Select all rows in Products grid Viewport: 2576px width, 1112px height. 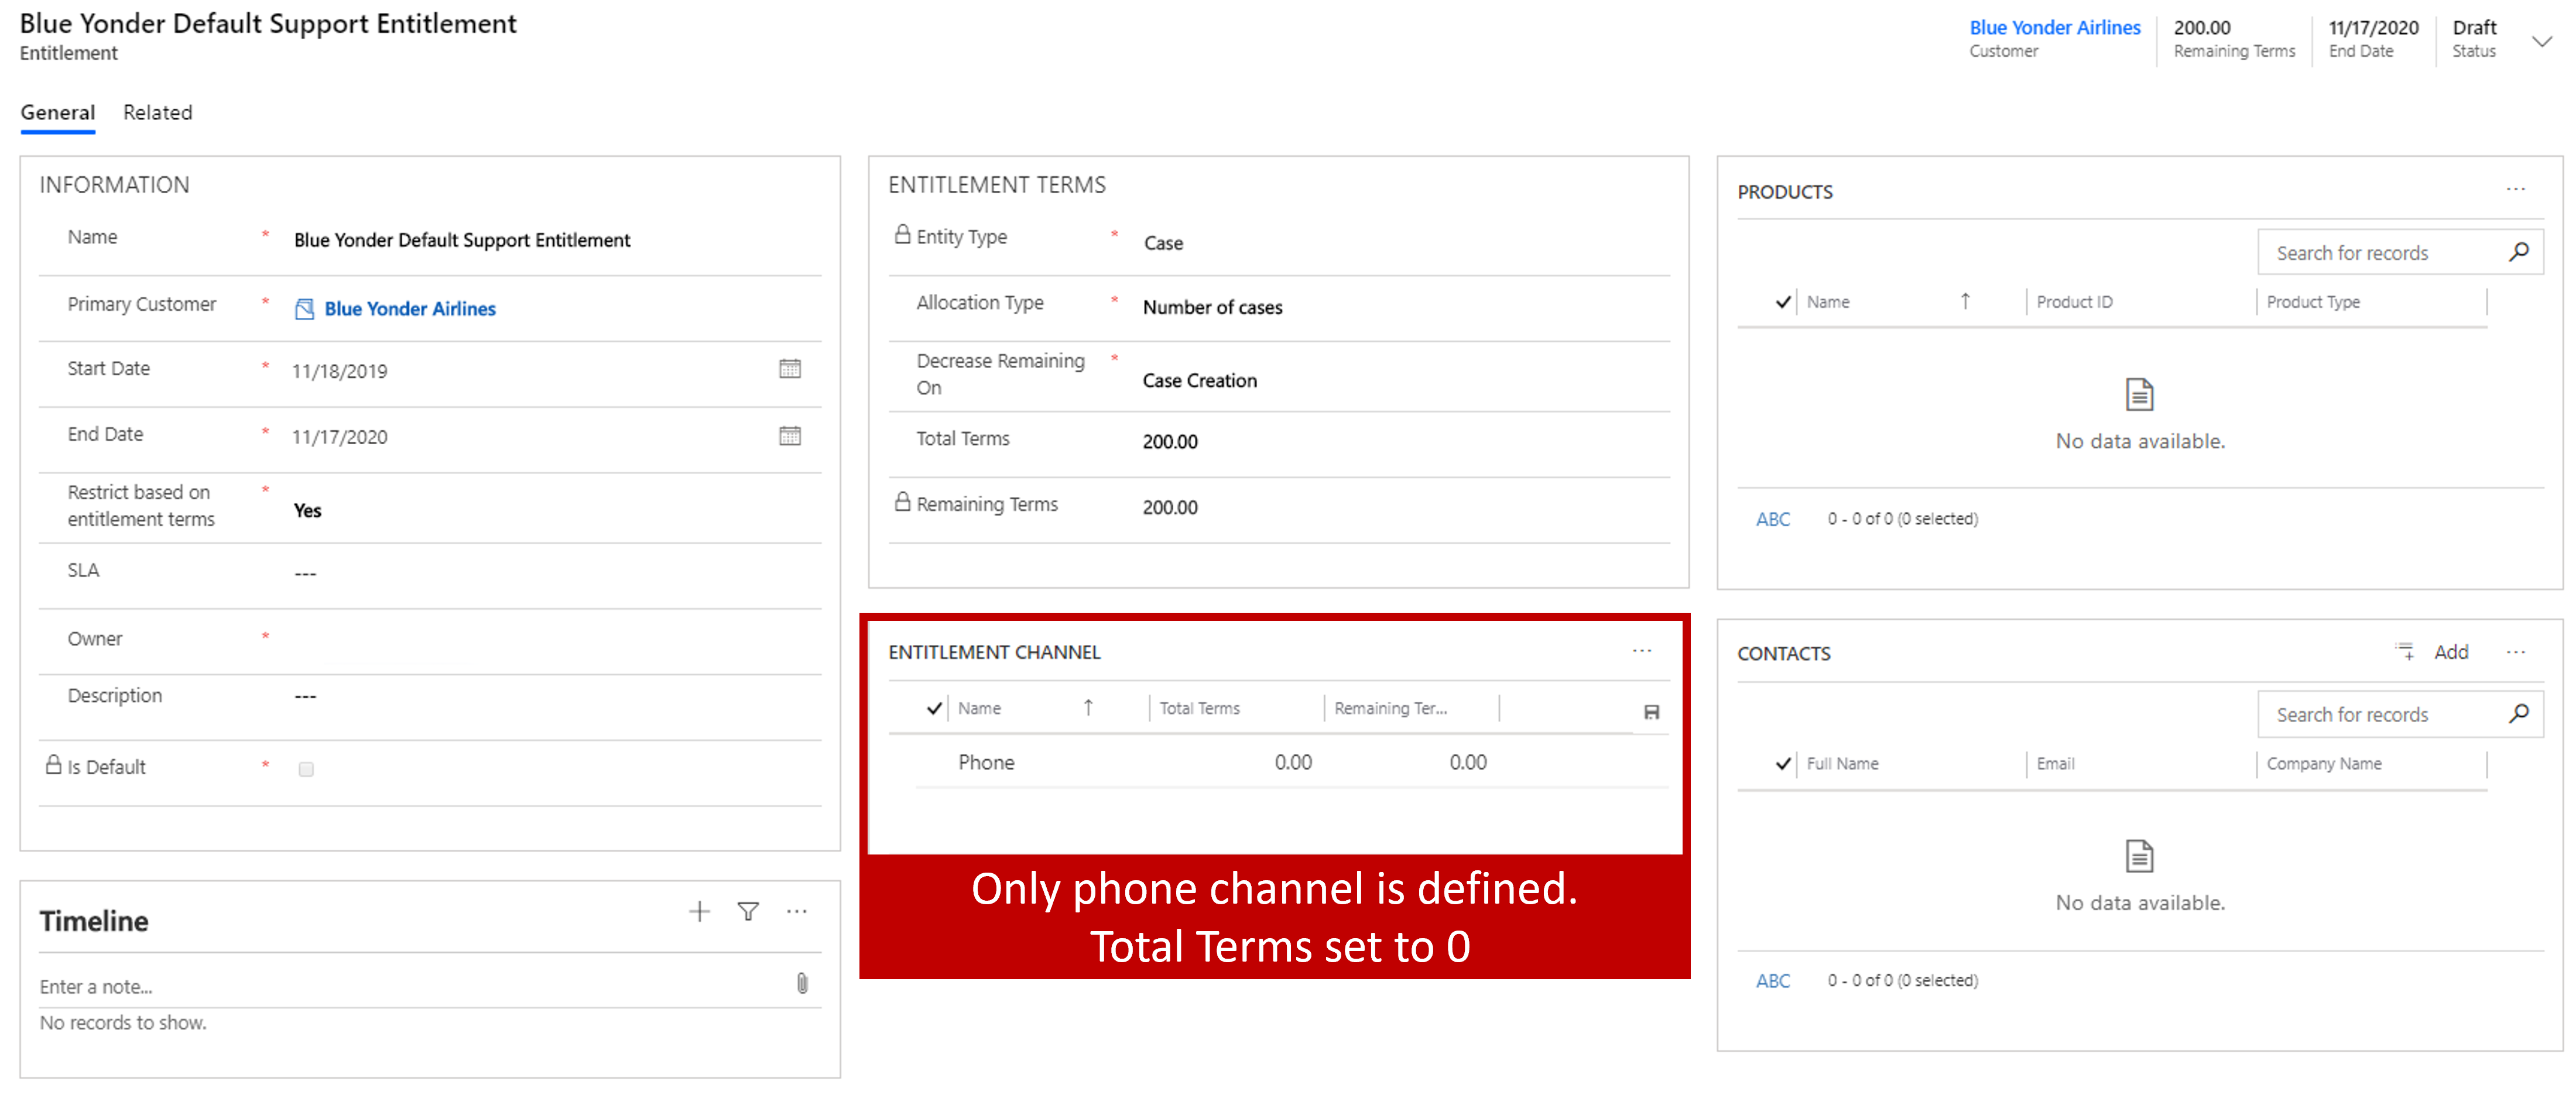1782,302
